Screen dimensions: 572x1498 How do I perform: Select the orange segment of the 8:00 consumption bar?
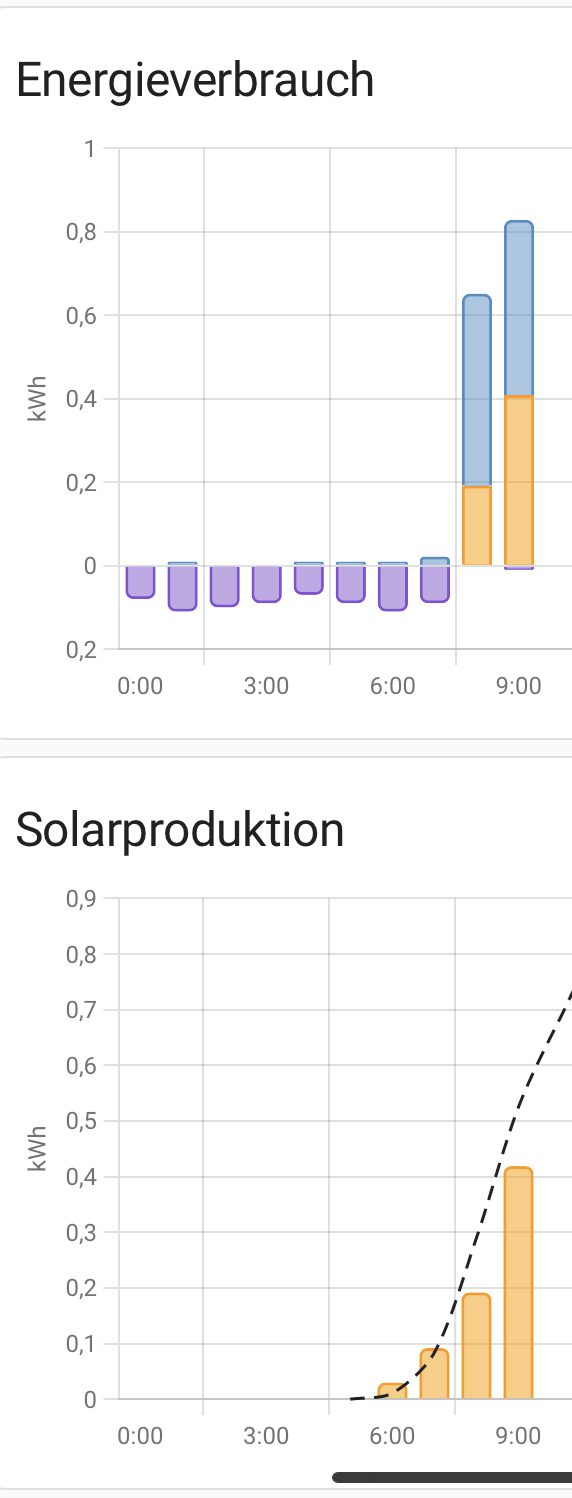point(477,526)
